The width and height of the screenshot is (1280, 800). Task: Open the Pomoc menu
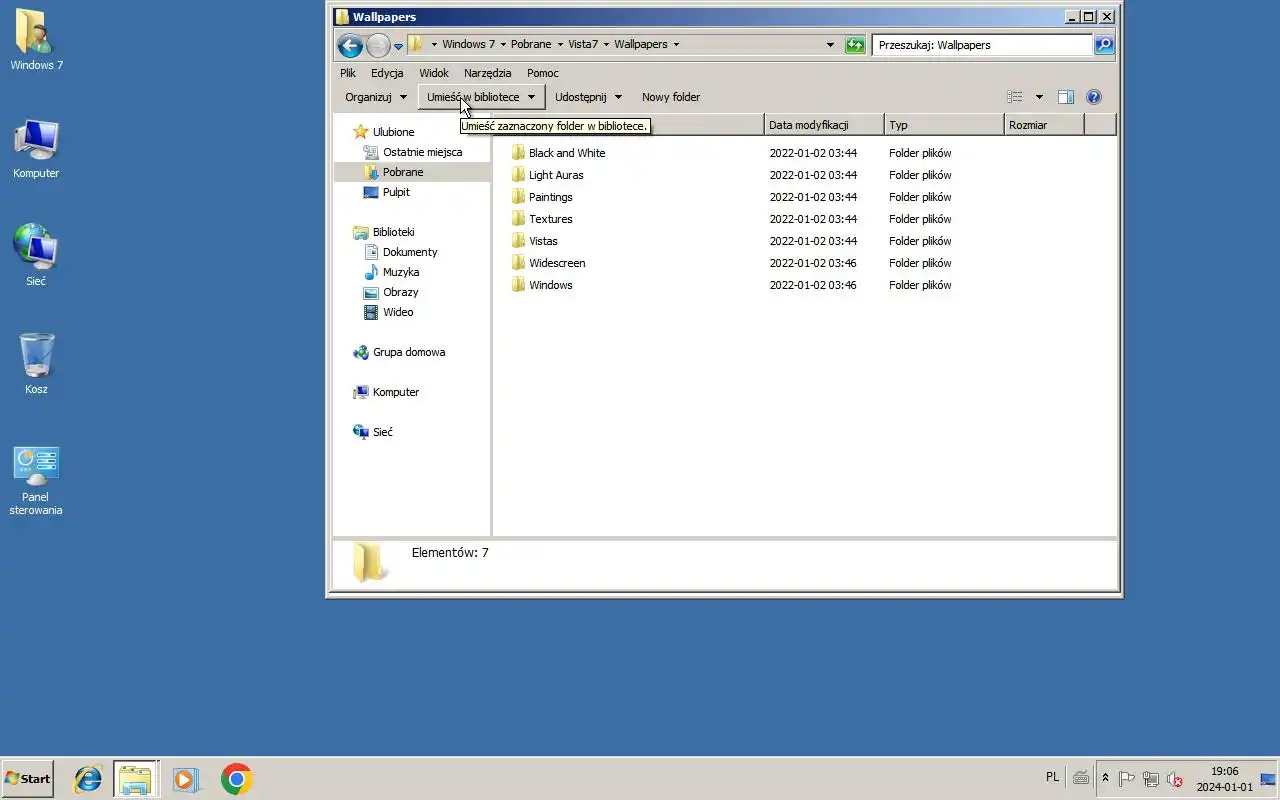click(x=543, y=73)
